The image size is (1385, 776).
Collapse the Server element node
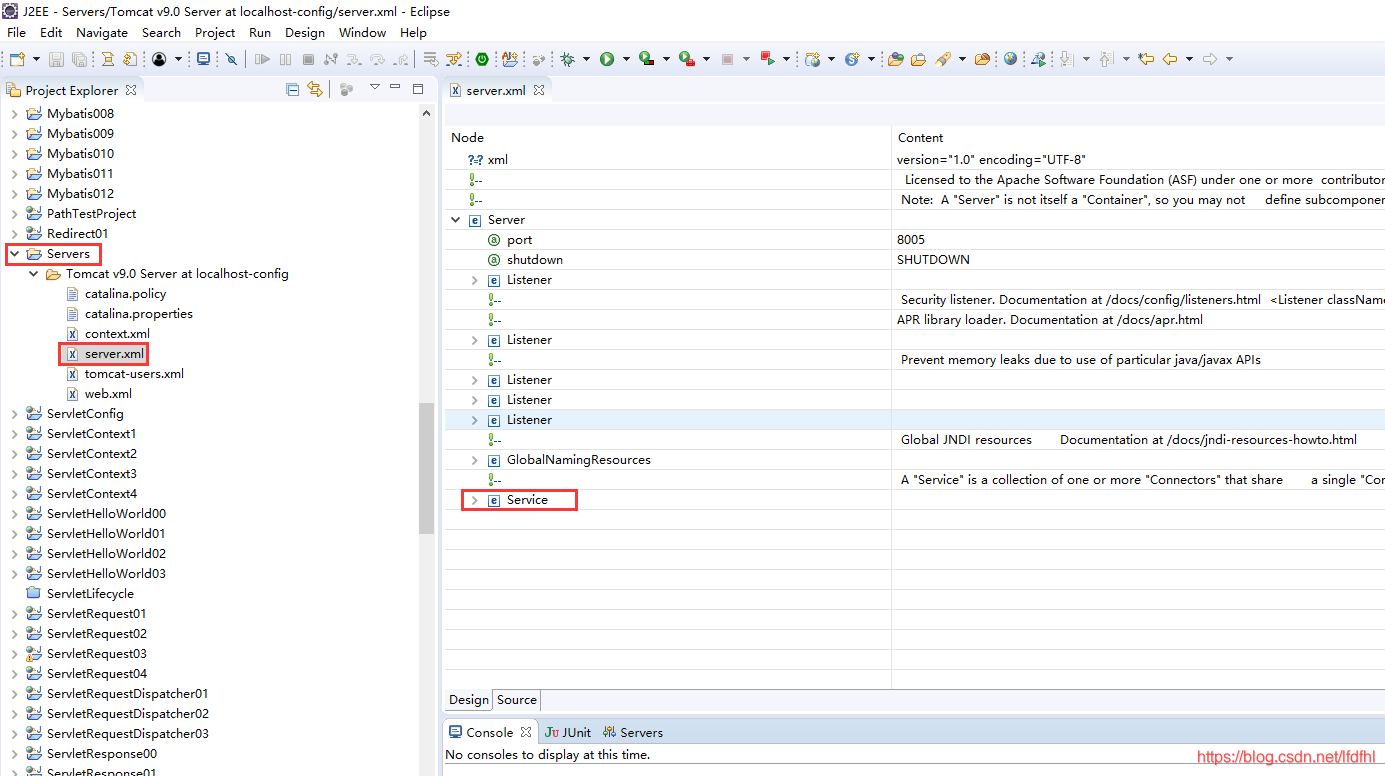(x=456, y=220)
